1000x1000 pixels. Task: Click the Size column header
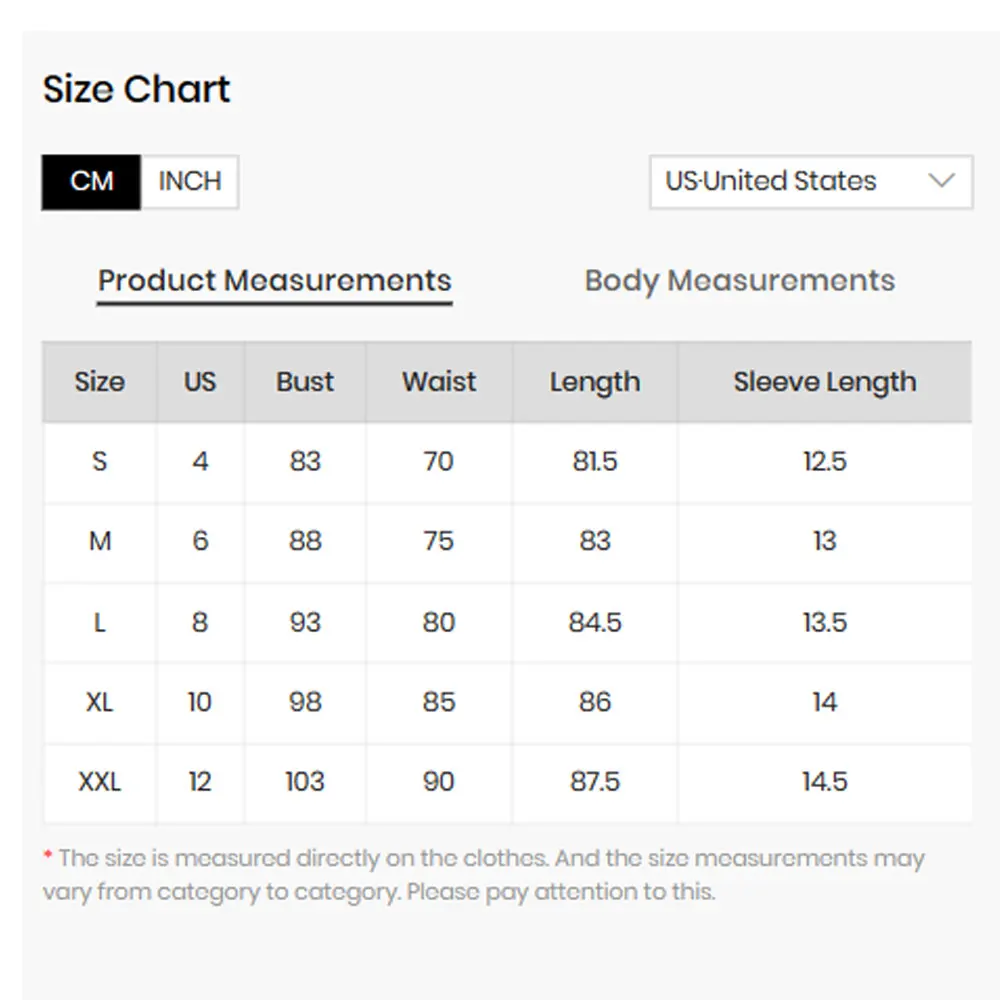click(99, 382)
